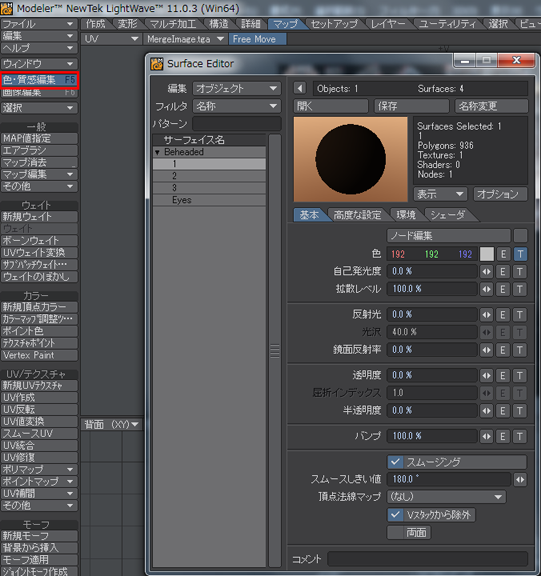Open the 作成 main tab
This screenshot has height=576, width=541.
(x=95, y=24)
